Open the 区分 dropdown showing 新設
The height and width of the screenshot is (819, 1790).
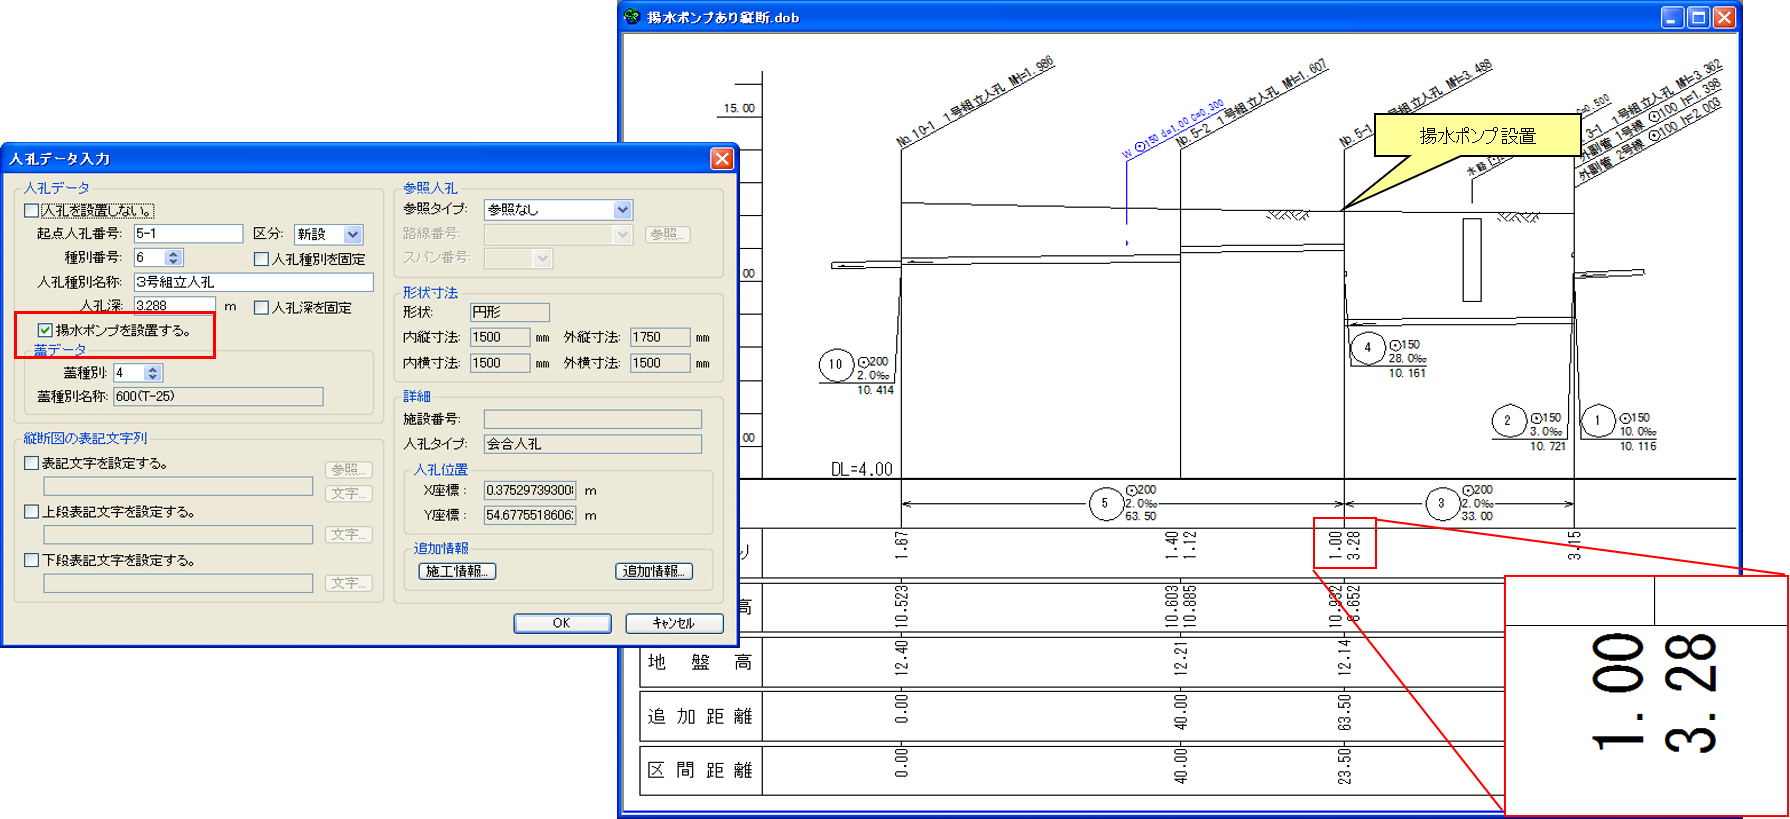352,234
